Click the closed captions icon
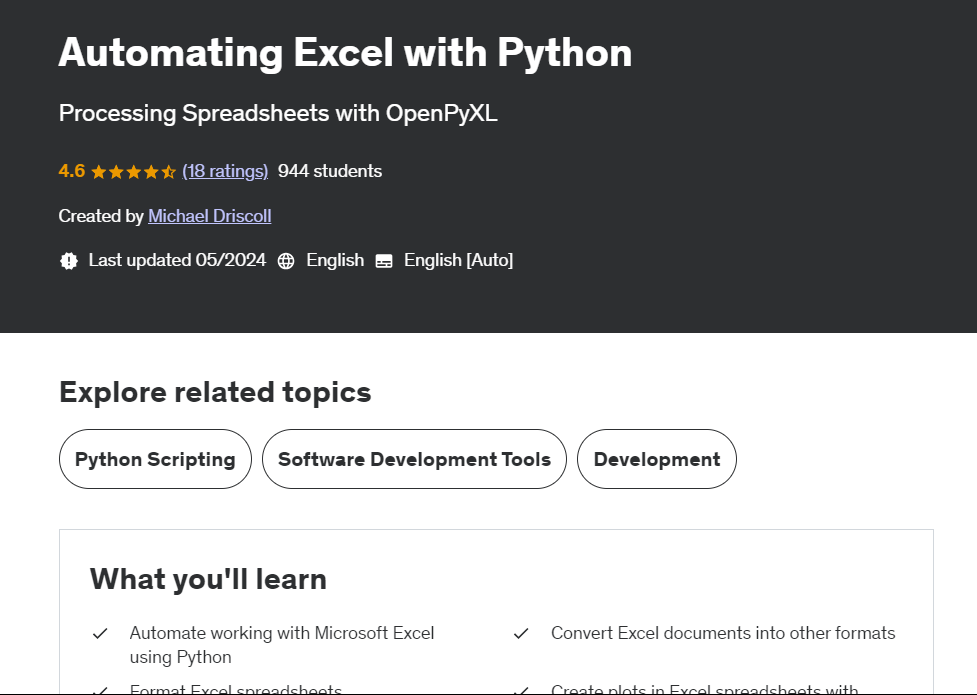Image resolution: width=977 pixels, height=695 pixels. pyautogui.click(x=384, y=261)
